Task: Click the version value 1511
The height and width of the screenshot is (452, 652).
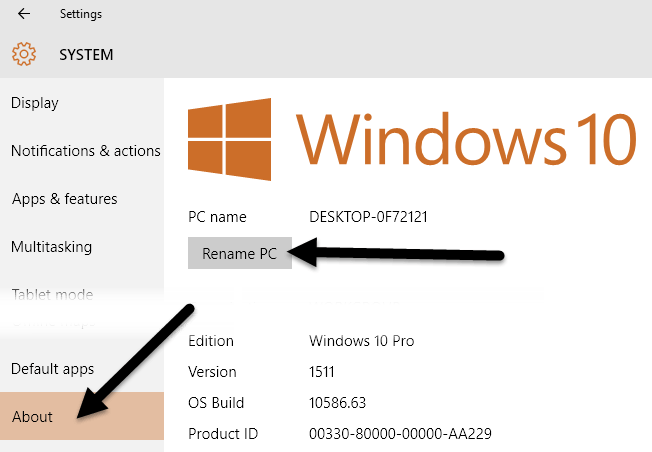Action: 321,372
